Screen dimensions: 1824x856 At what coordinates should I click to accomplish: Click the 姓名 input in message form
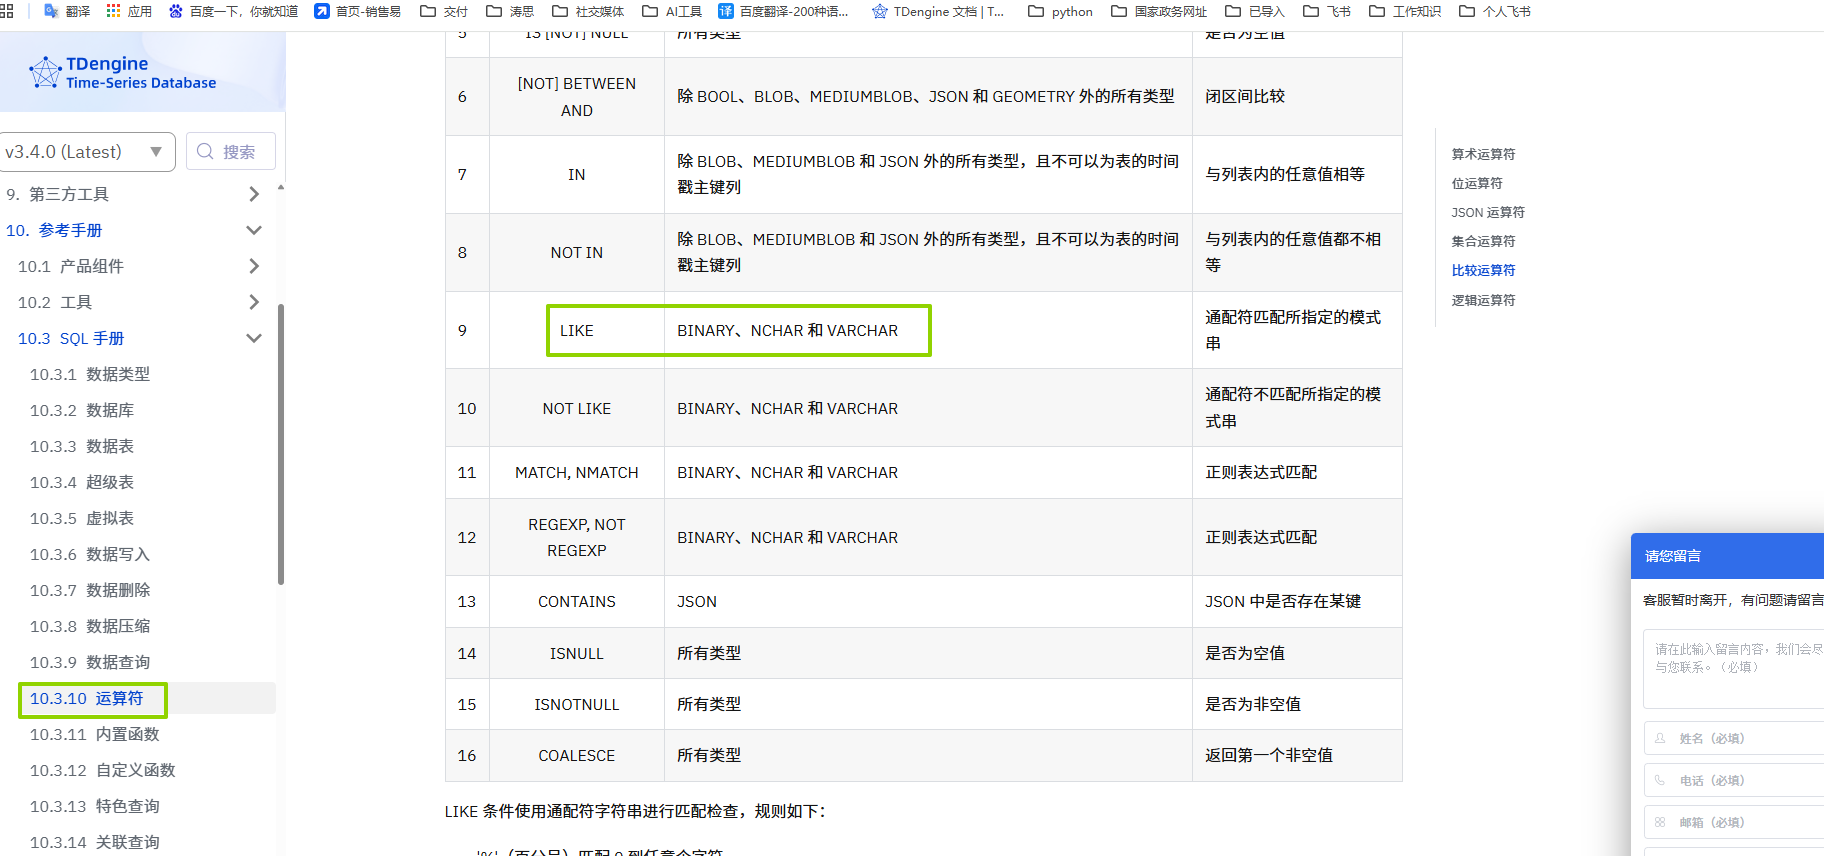click(x=1740, y=738)
